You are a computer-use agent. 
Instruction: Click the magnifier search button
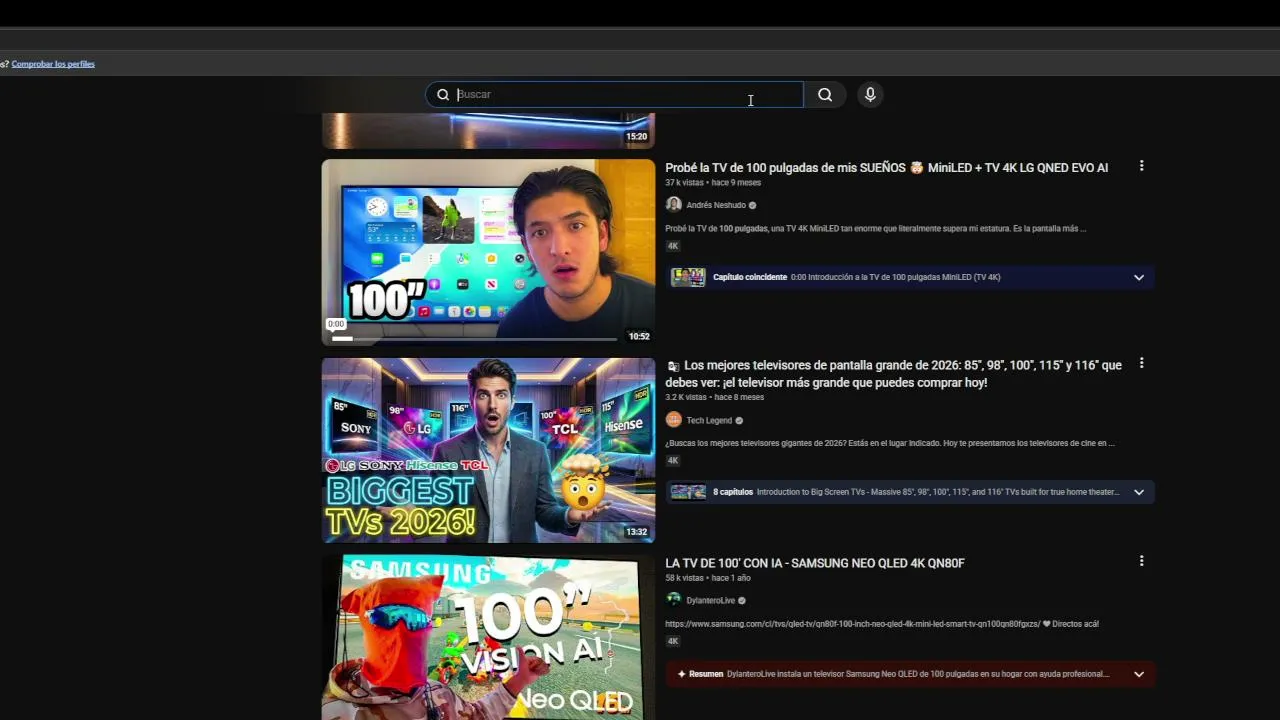pos(825,94)
